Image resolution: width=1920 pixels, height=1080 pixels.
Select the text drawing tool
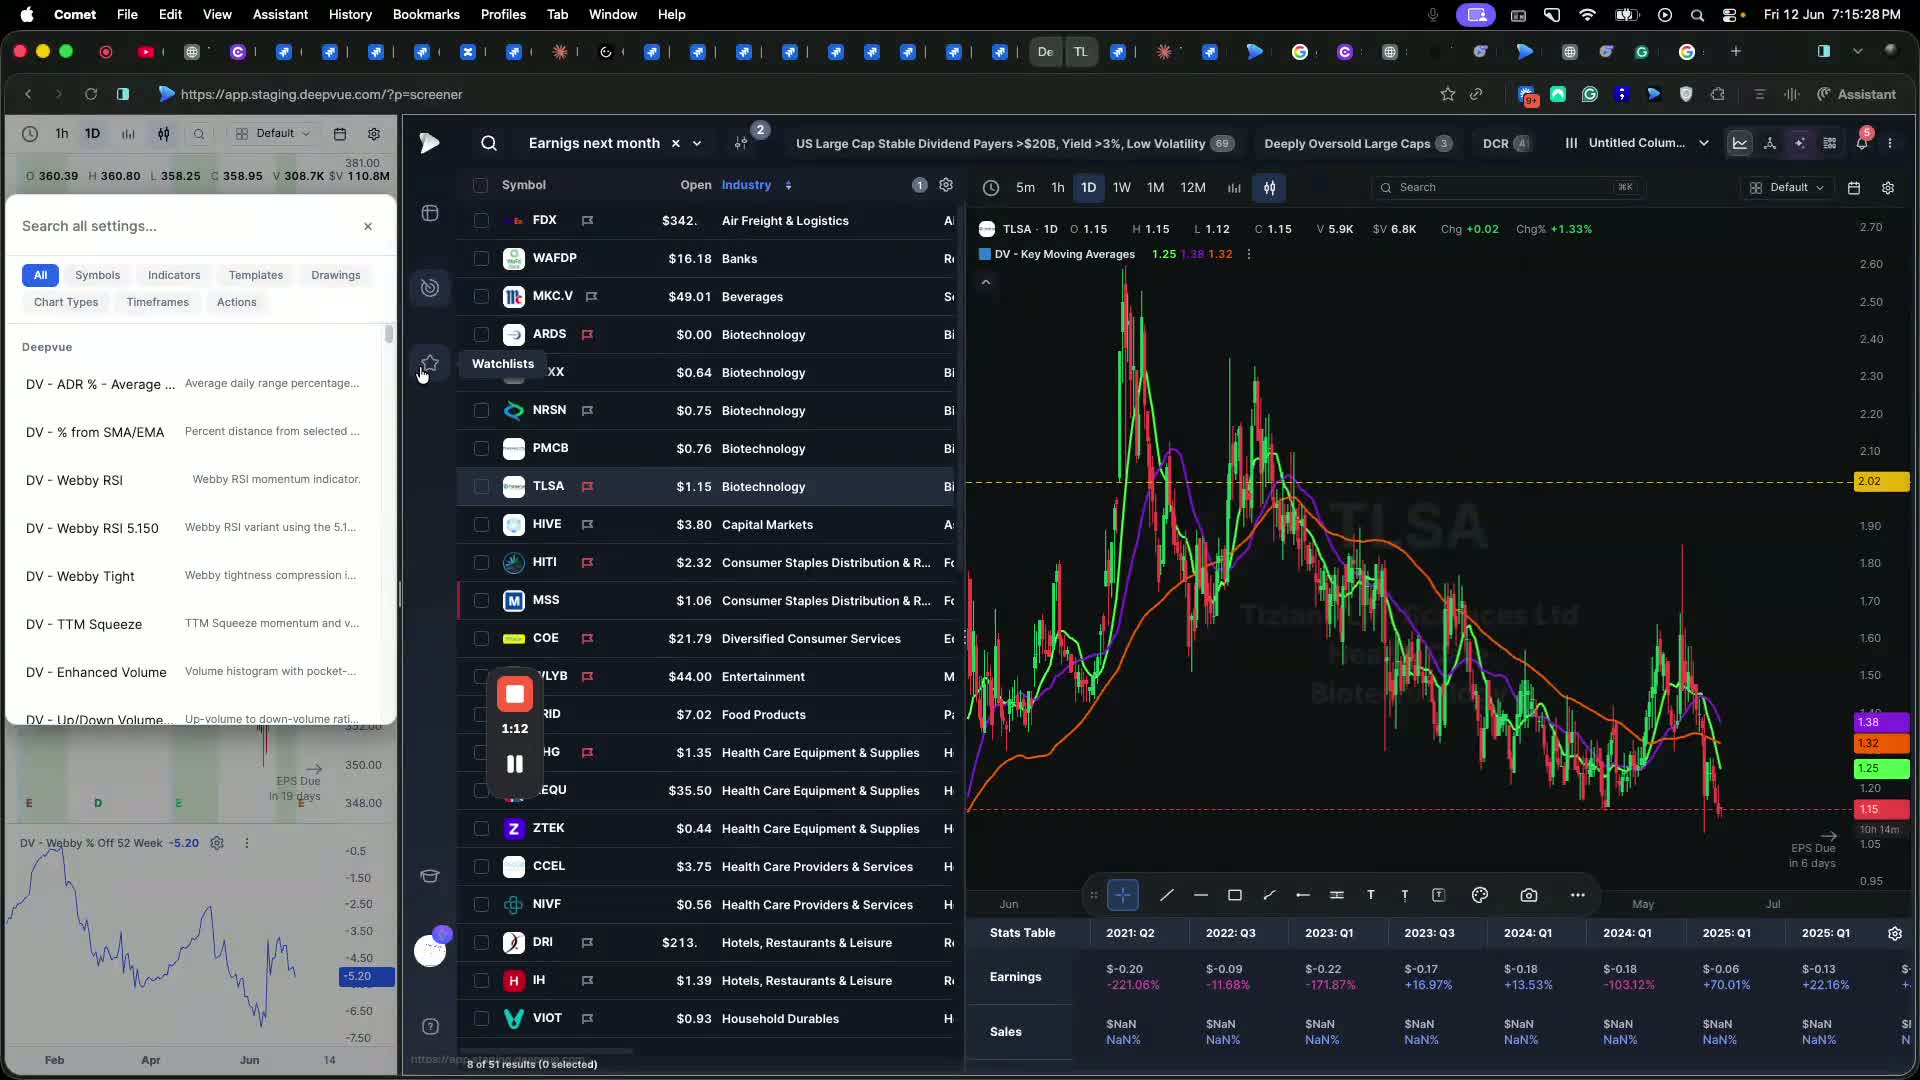click(x=1371, y=895)
